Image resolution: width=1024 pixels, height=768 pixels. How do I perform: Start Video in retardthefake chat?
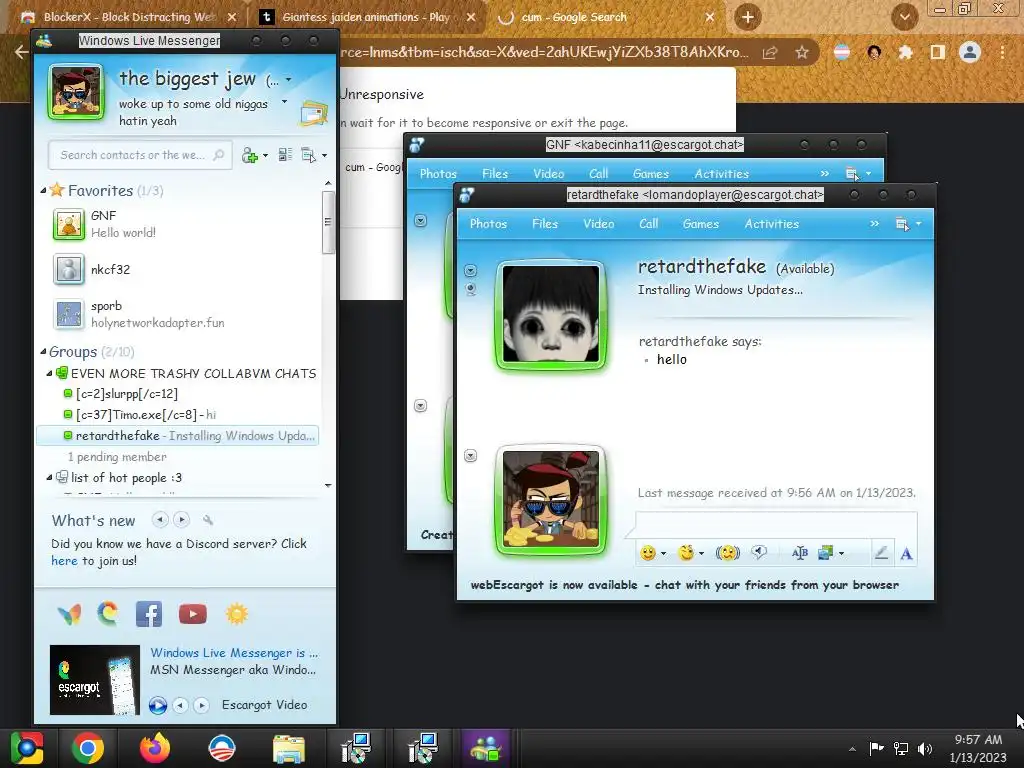(x=598, y=224)
